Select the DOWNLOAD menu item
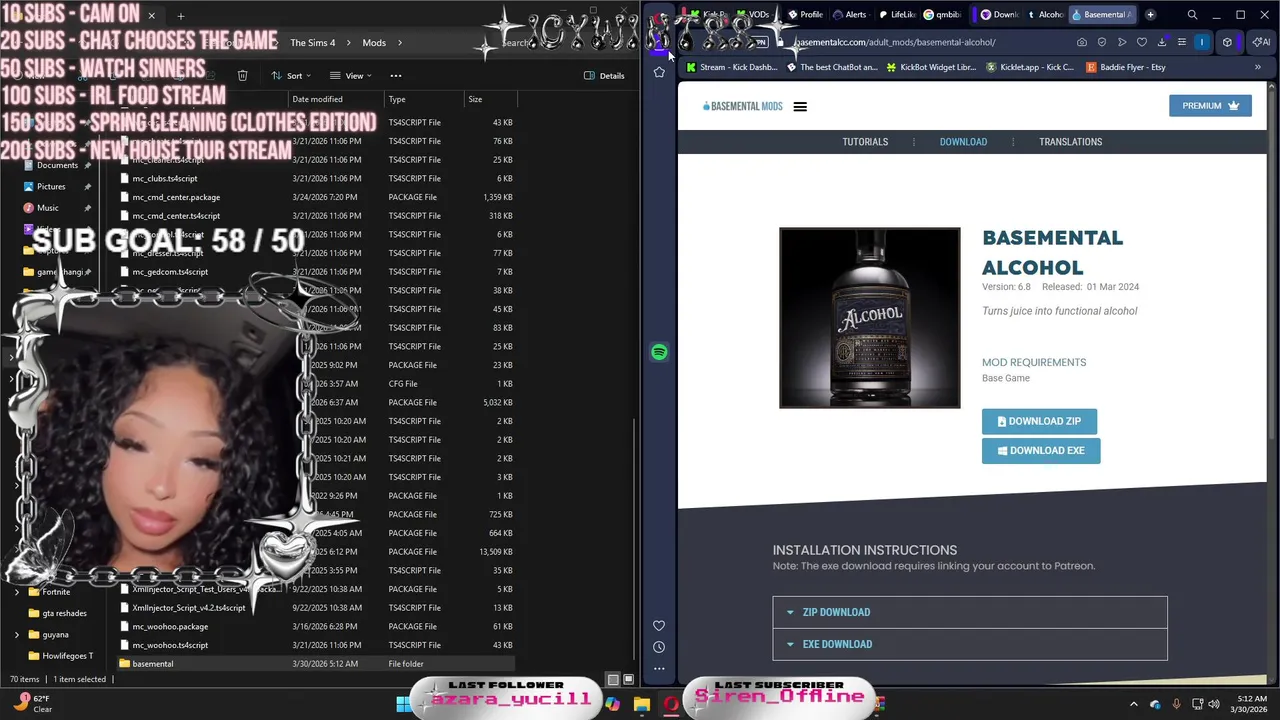The width and height of the screenshot is (1280, 720). pyautogui.click(x=963, y=142)
